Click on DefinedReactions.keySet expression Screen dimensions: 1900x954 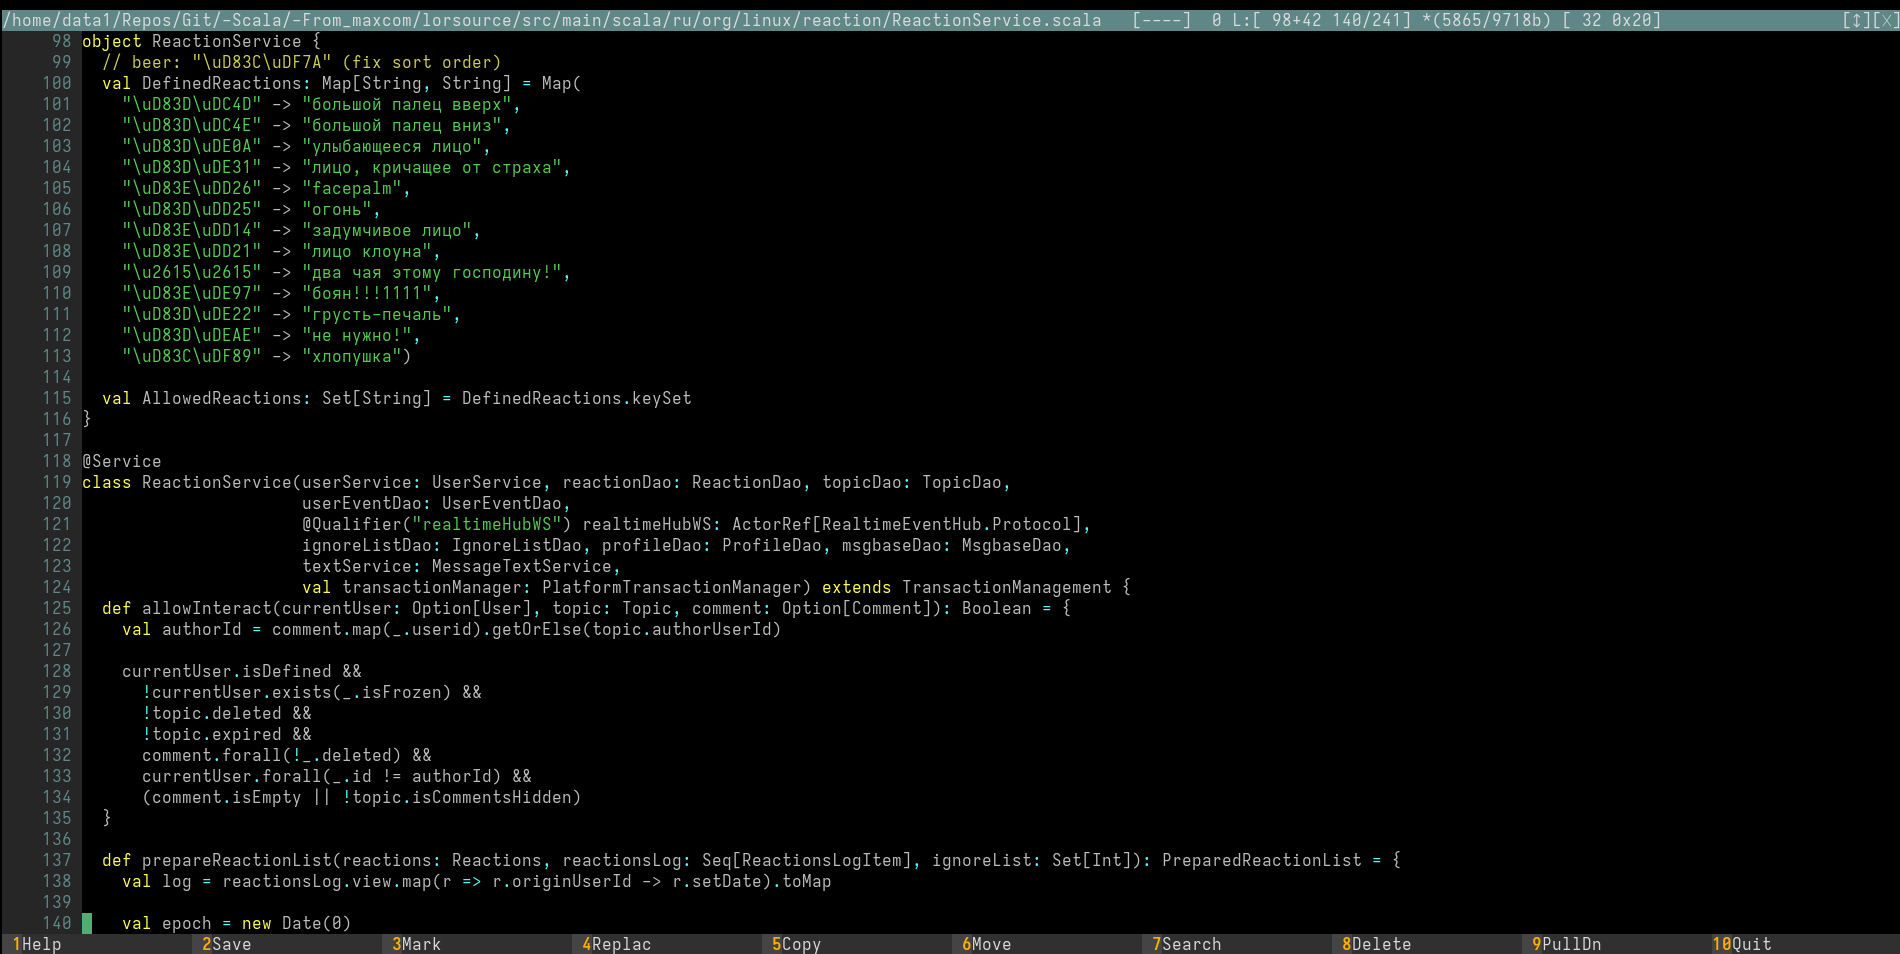[576, 398]
